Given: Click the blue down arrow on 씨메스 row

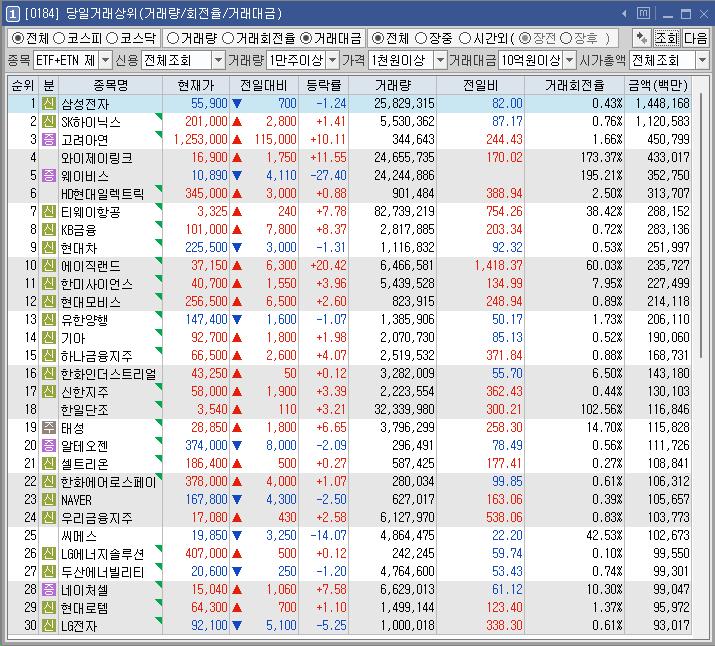Looking at the screenshot, I should coord(237,536).
